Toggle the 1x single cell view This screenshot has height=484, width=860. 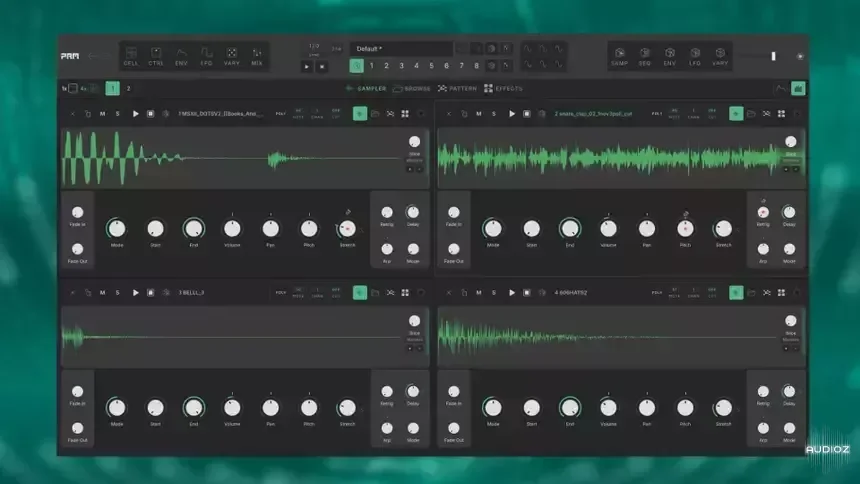pyautogui.click(x=70, y=88)
